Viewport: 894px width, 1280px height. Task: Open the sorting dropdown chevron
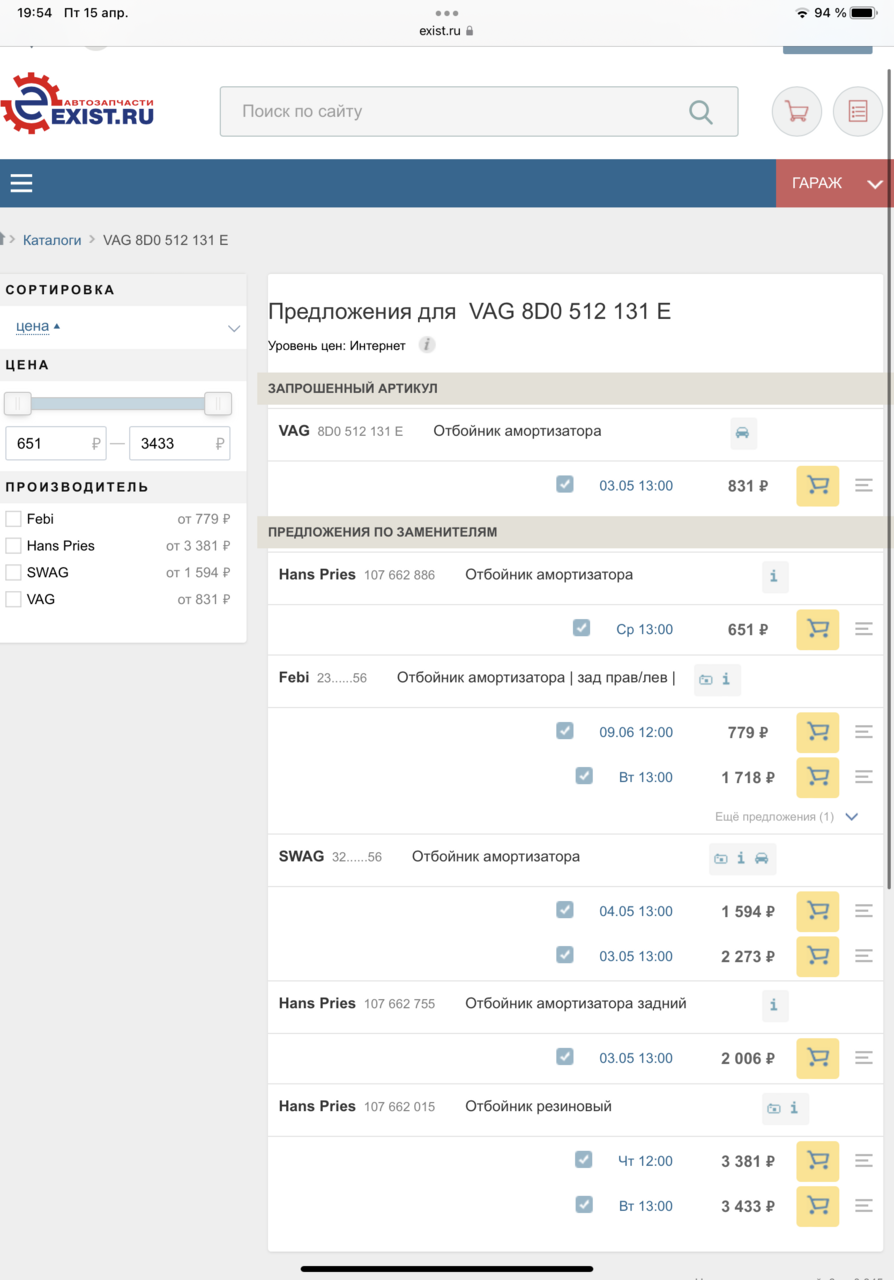point(234,328)
